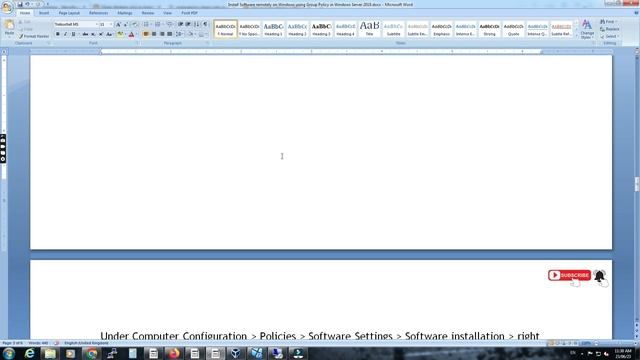Apply the No Spacing style
640x360 pixels.
tap(249, 29)
